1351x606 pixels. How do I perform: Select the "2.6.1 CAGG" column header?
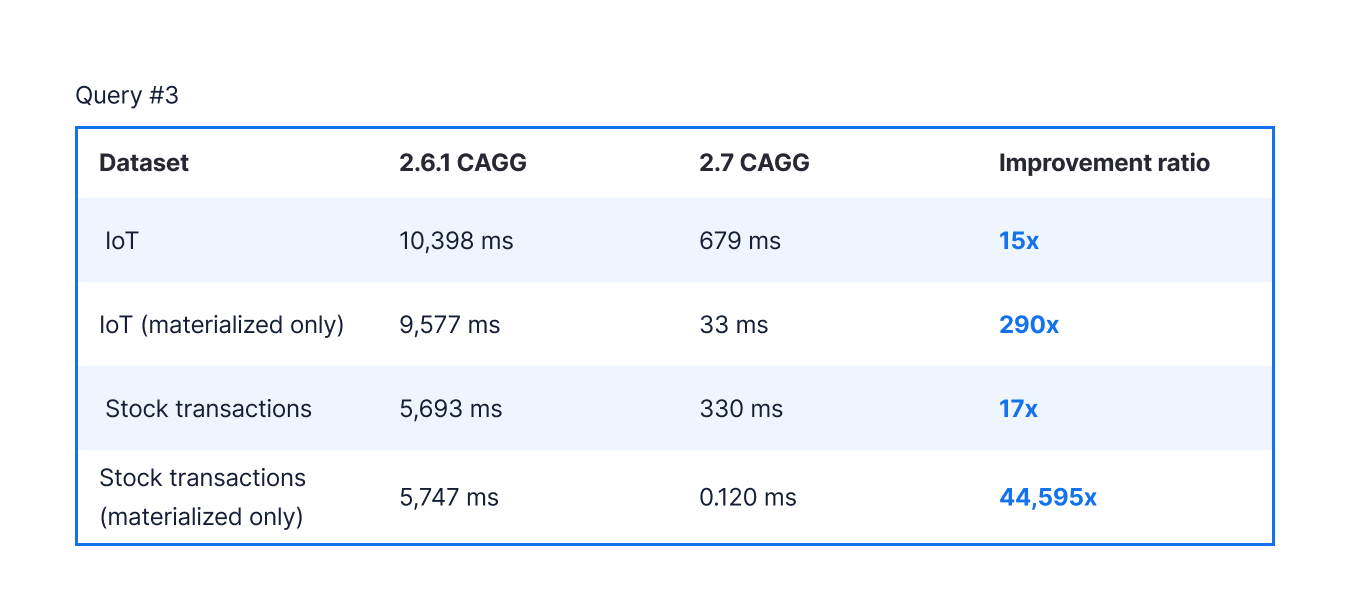pos(462,163)
